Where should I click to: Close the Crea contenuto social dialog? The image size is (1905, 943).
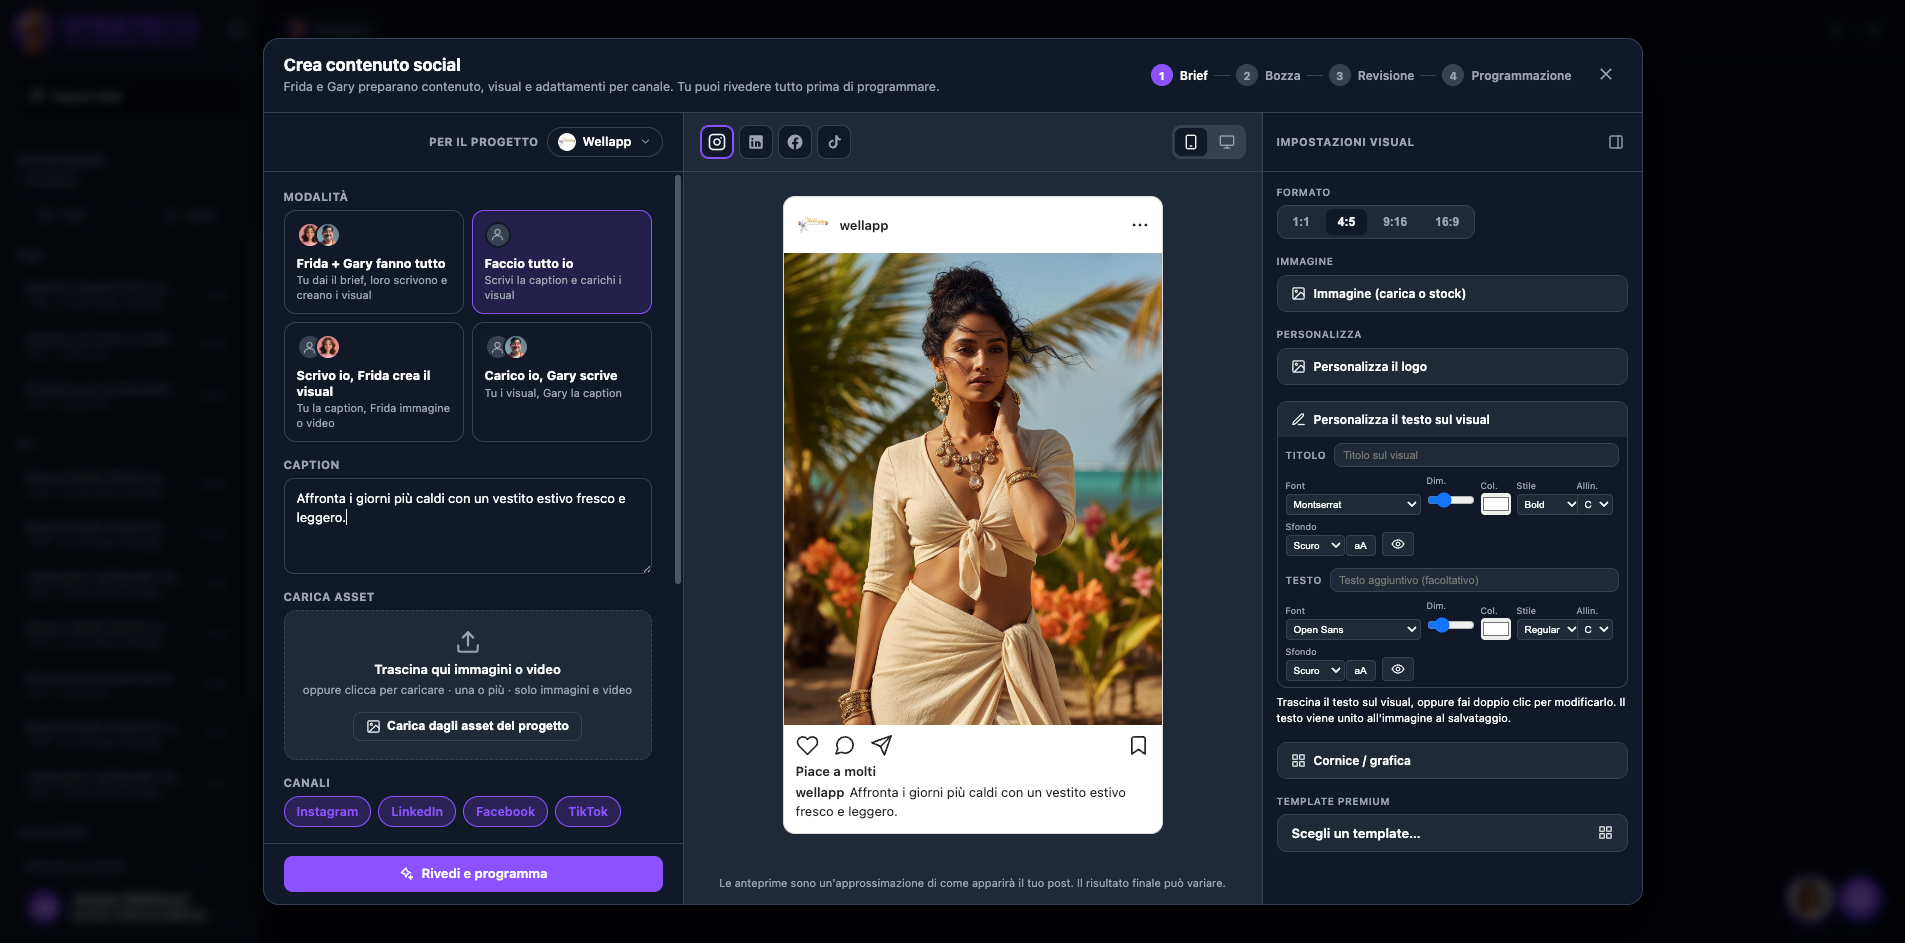tap(1605, 74)
